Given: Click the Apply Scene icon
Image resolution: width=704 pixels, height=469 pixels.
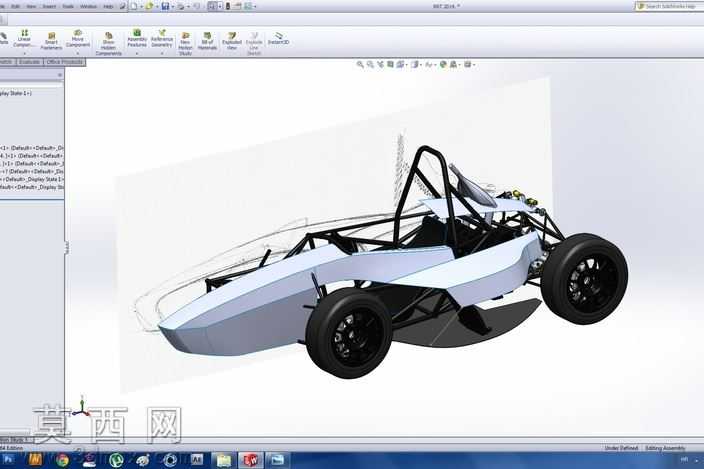Looking at the screenshot, I should [453, 65].
